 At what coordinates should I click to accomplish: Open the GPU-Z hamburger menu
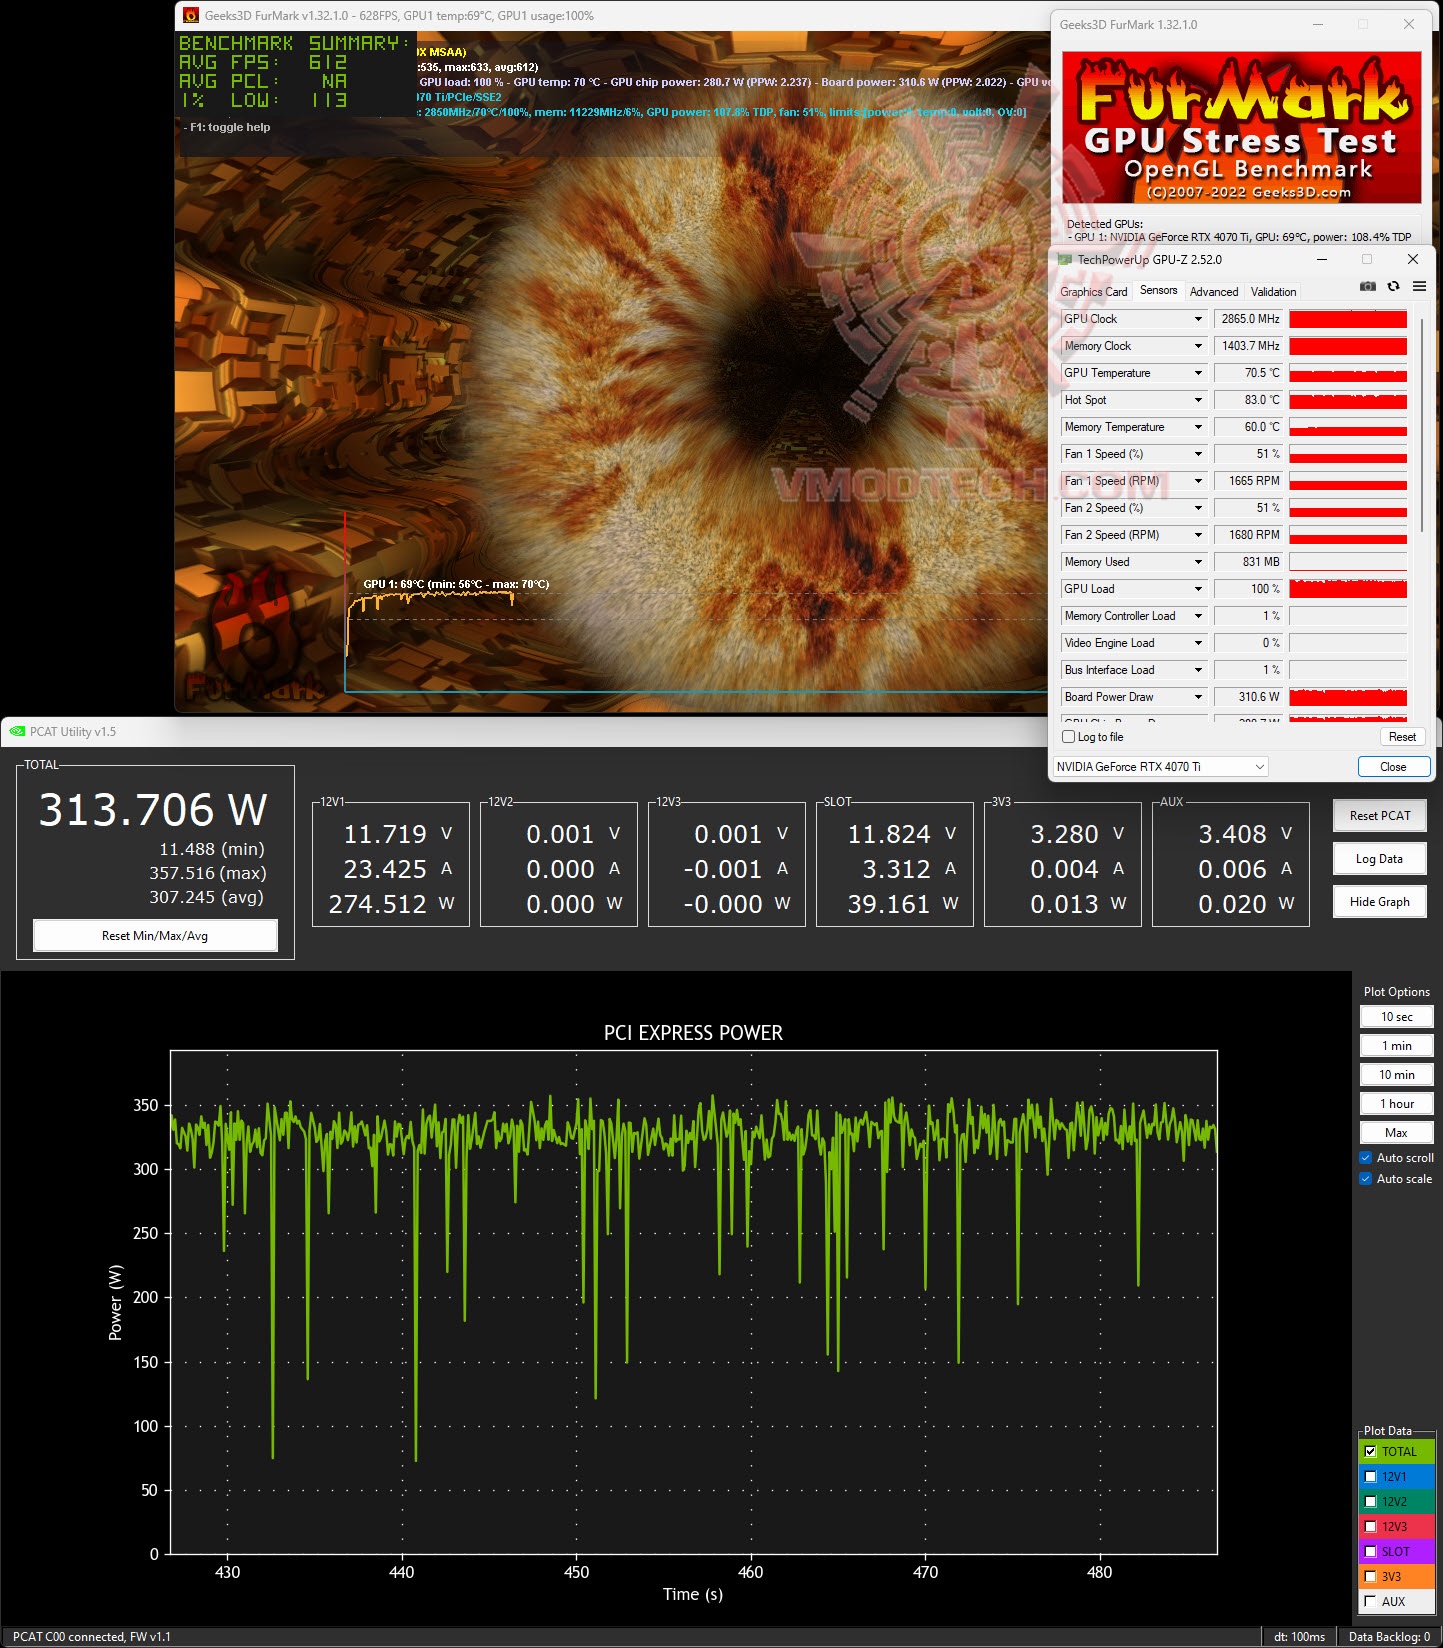point(1419,286)
